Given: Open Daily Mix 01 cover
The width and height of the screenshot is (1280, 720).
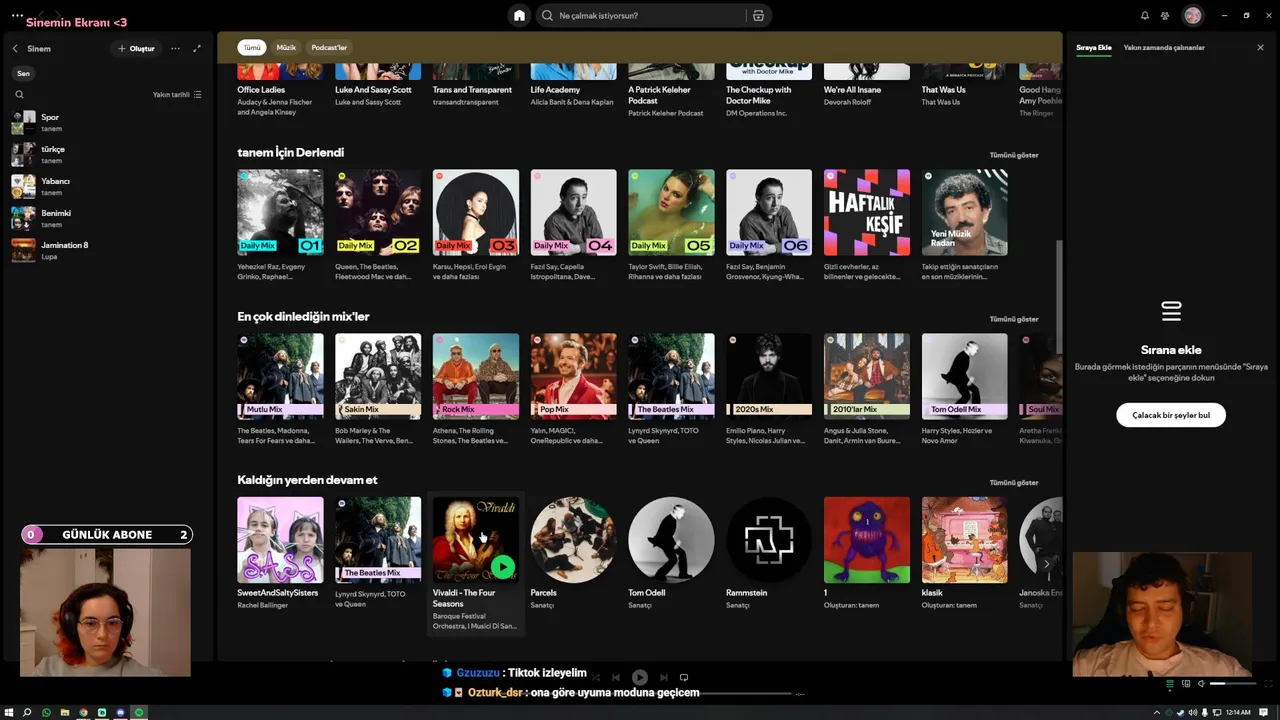Looking at the screenshot, I should [x=280, y=212].
